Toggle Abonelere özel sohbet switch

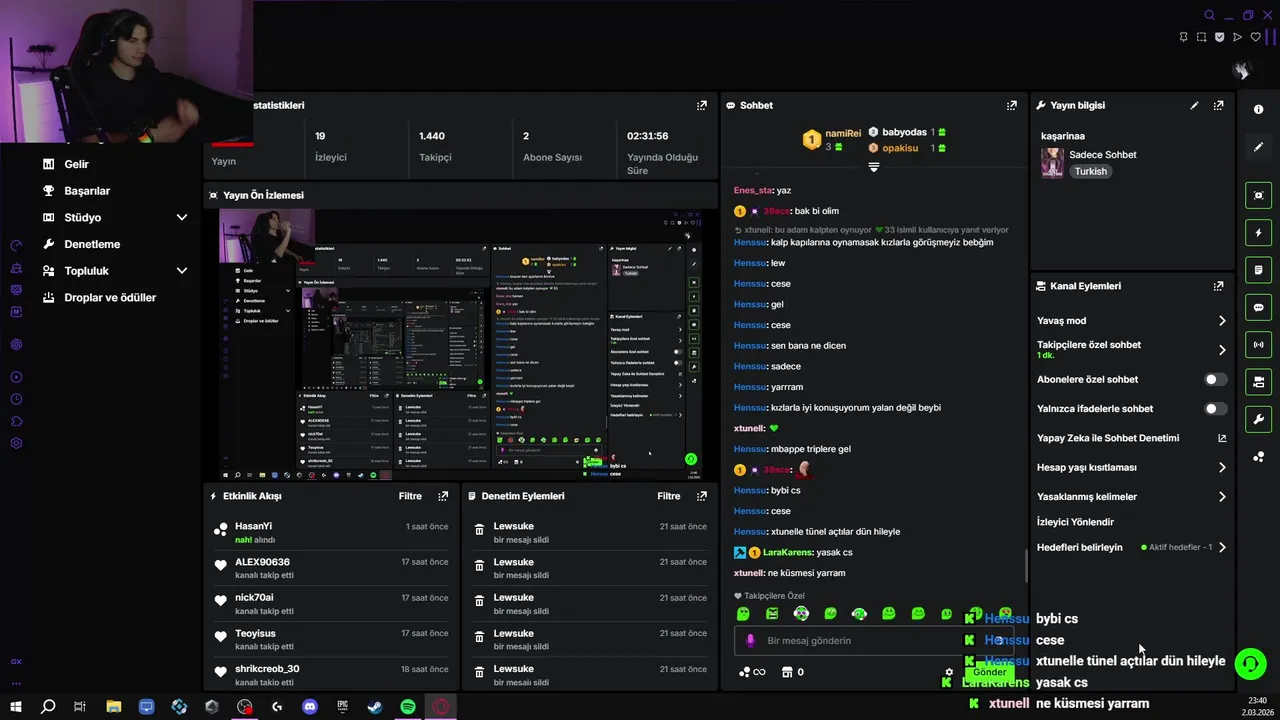click(x=1215, y=380)
